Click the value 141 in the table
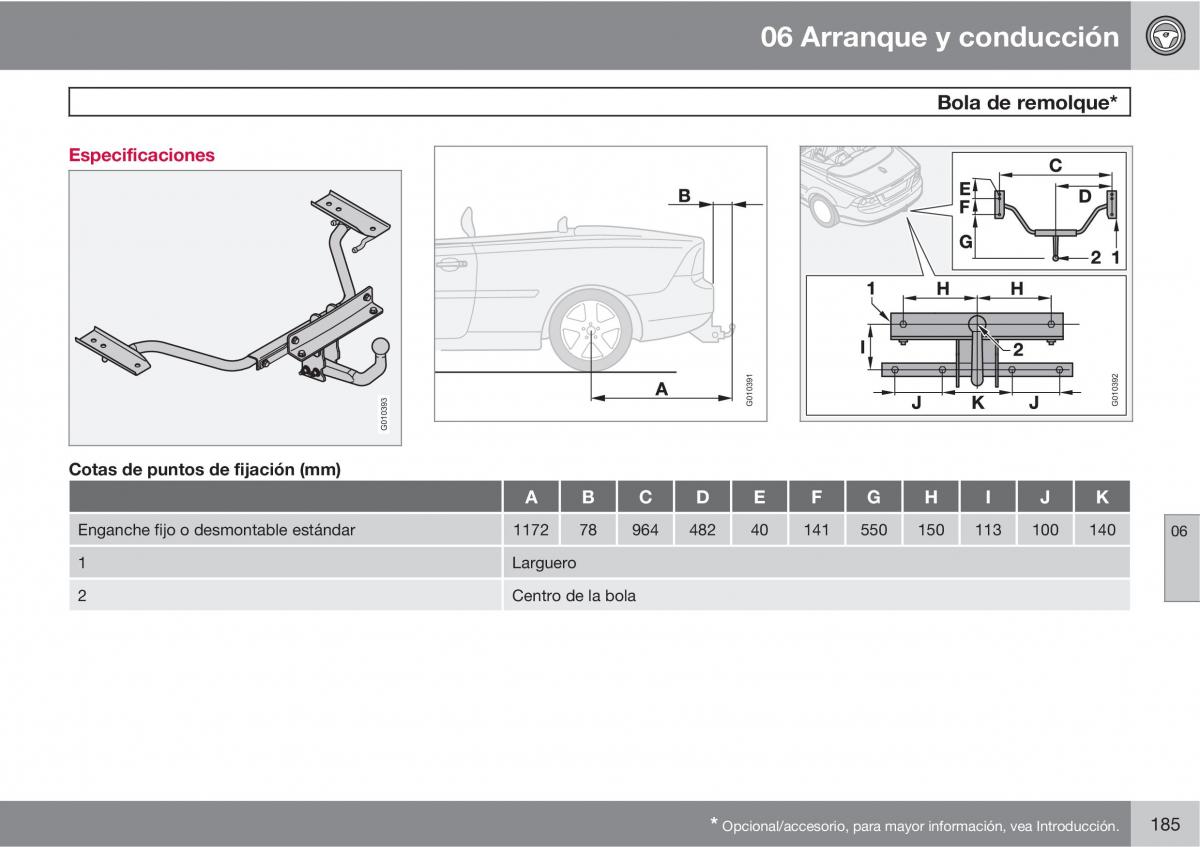 pyautogui.click(x=816, y=530)
